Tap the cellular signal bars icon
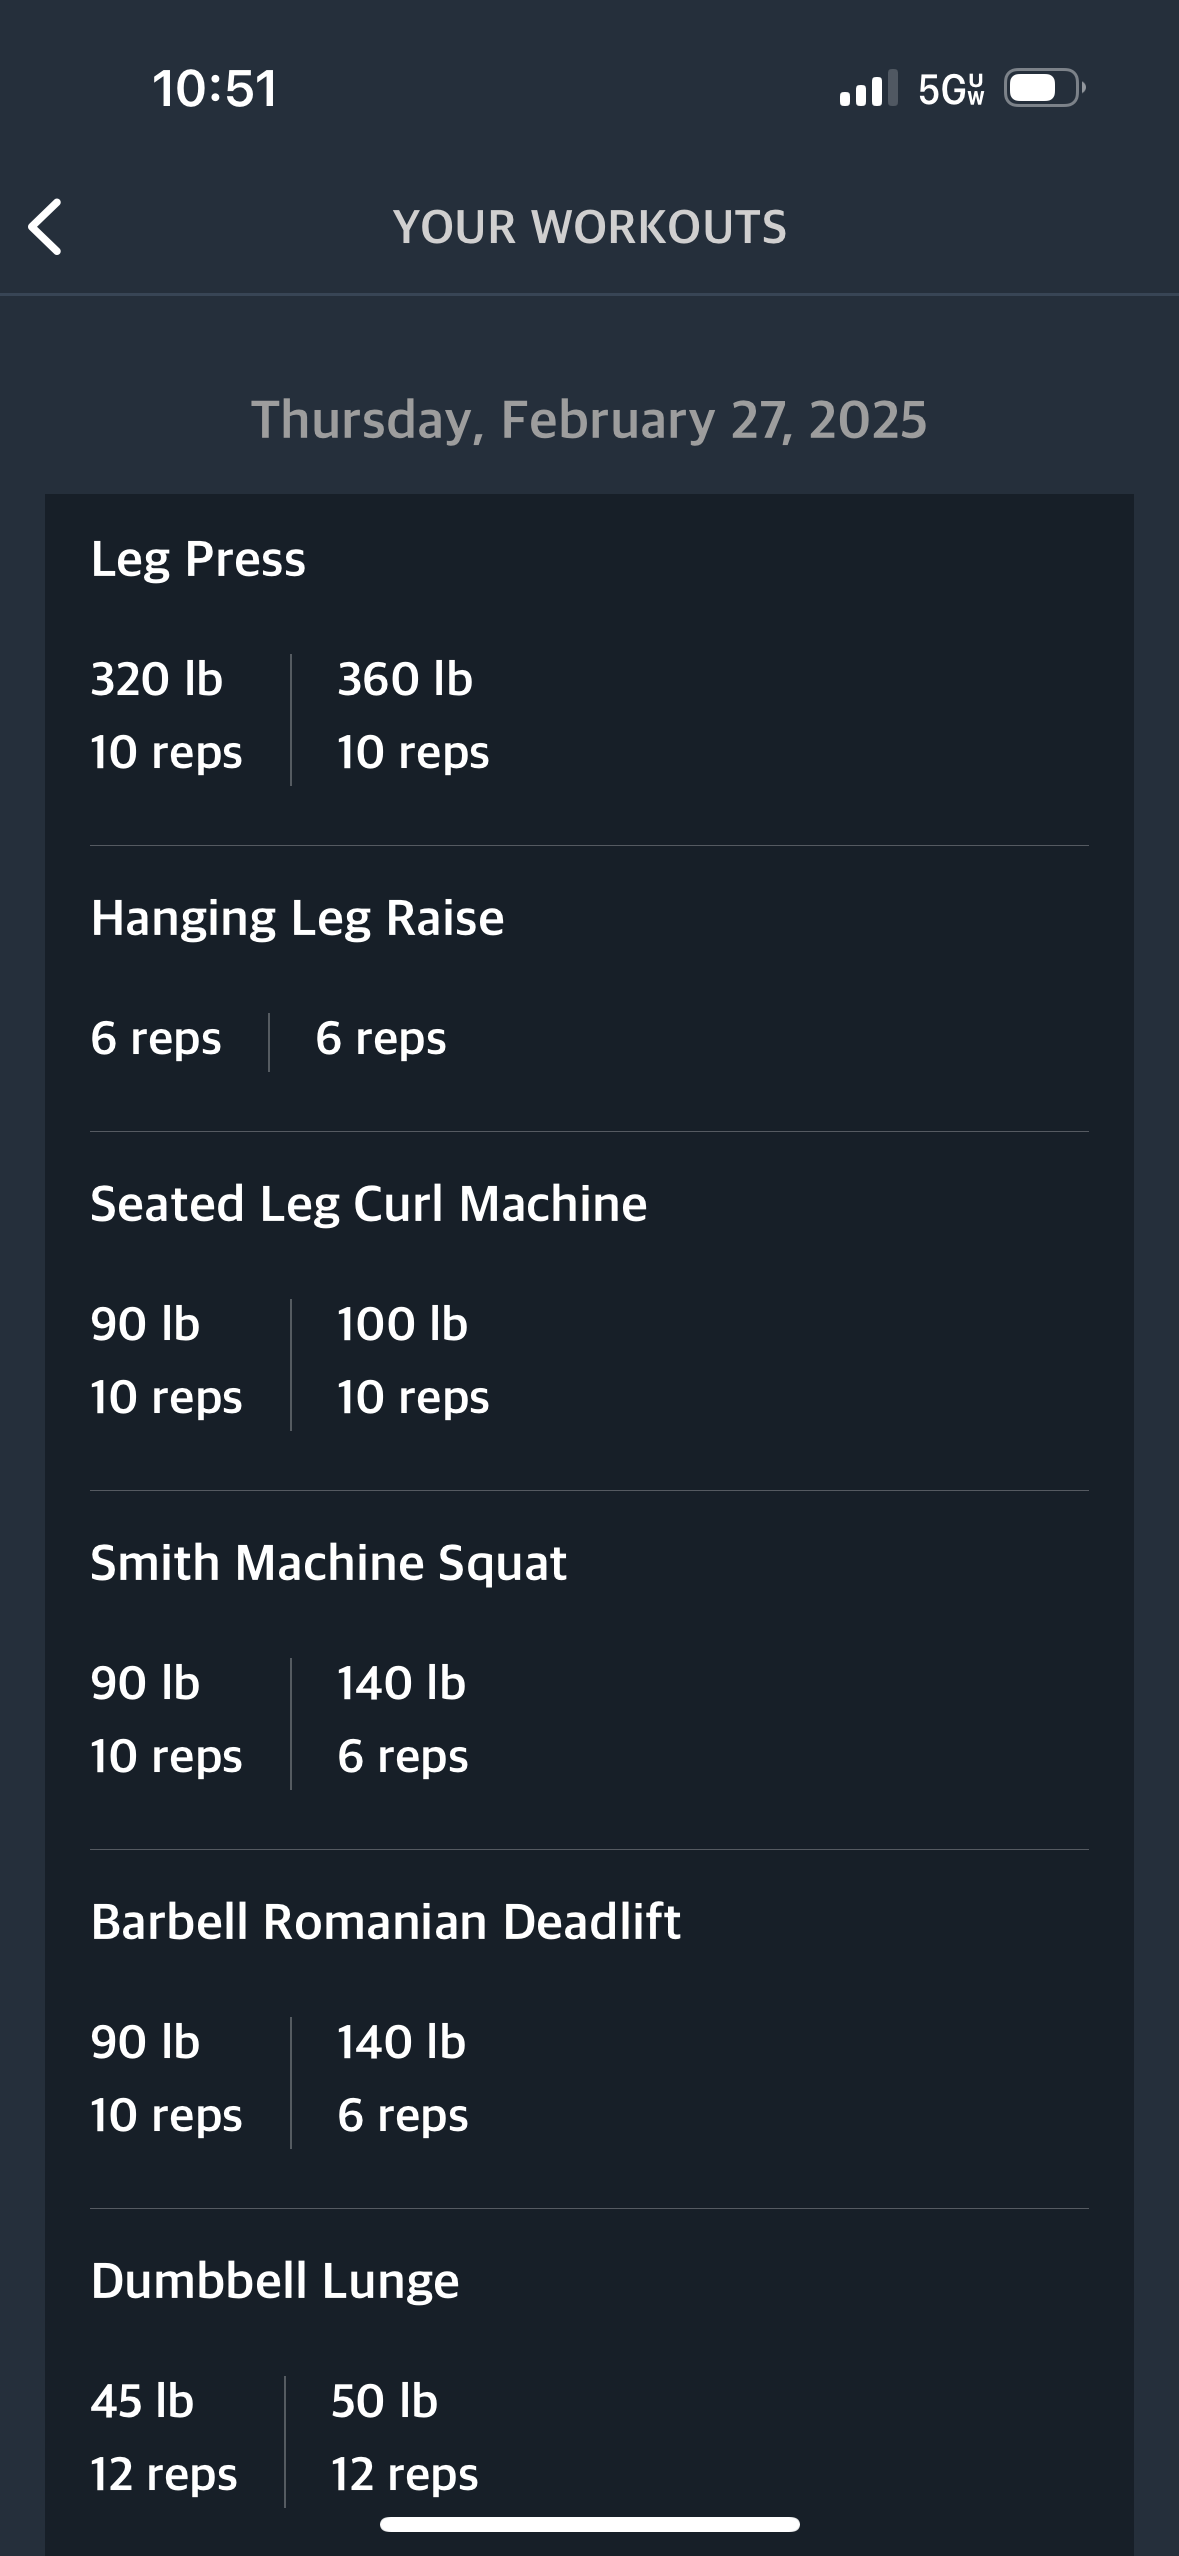Viewport: 1179px width, 2556px height. [x=868, y=88]
